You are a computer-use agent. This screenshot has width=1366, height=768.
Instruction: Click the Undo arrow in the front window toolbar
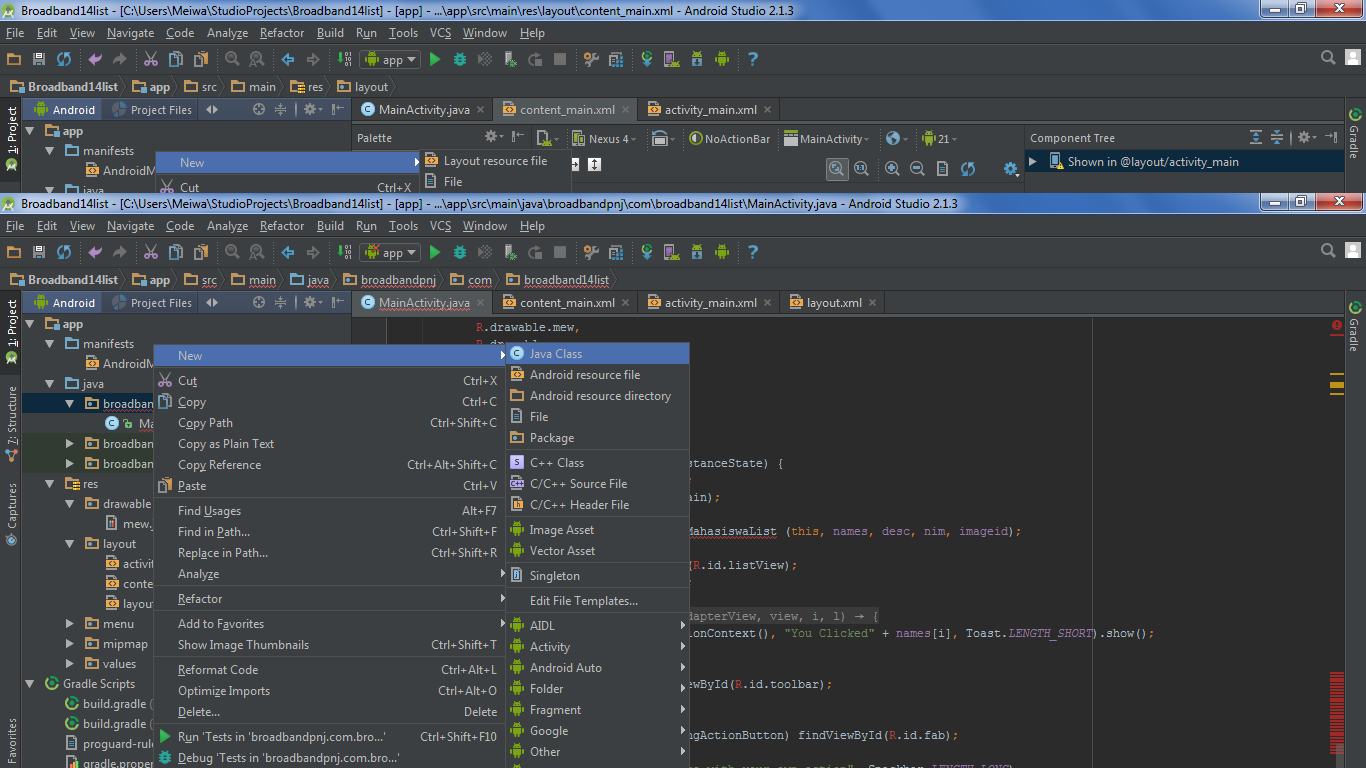coord(95,253)
